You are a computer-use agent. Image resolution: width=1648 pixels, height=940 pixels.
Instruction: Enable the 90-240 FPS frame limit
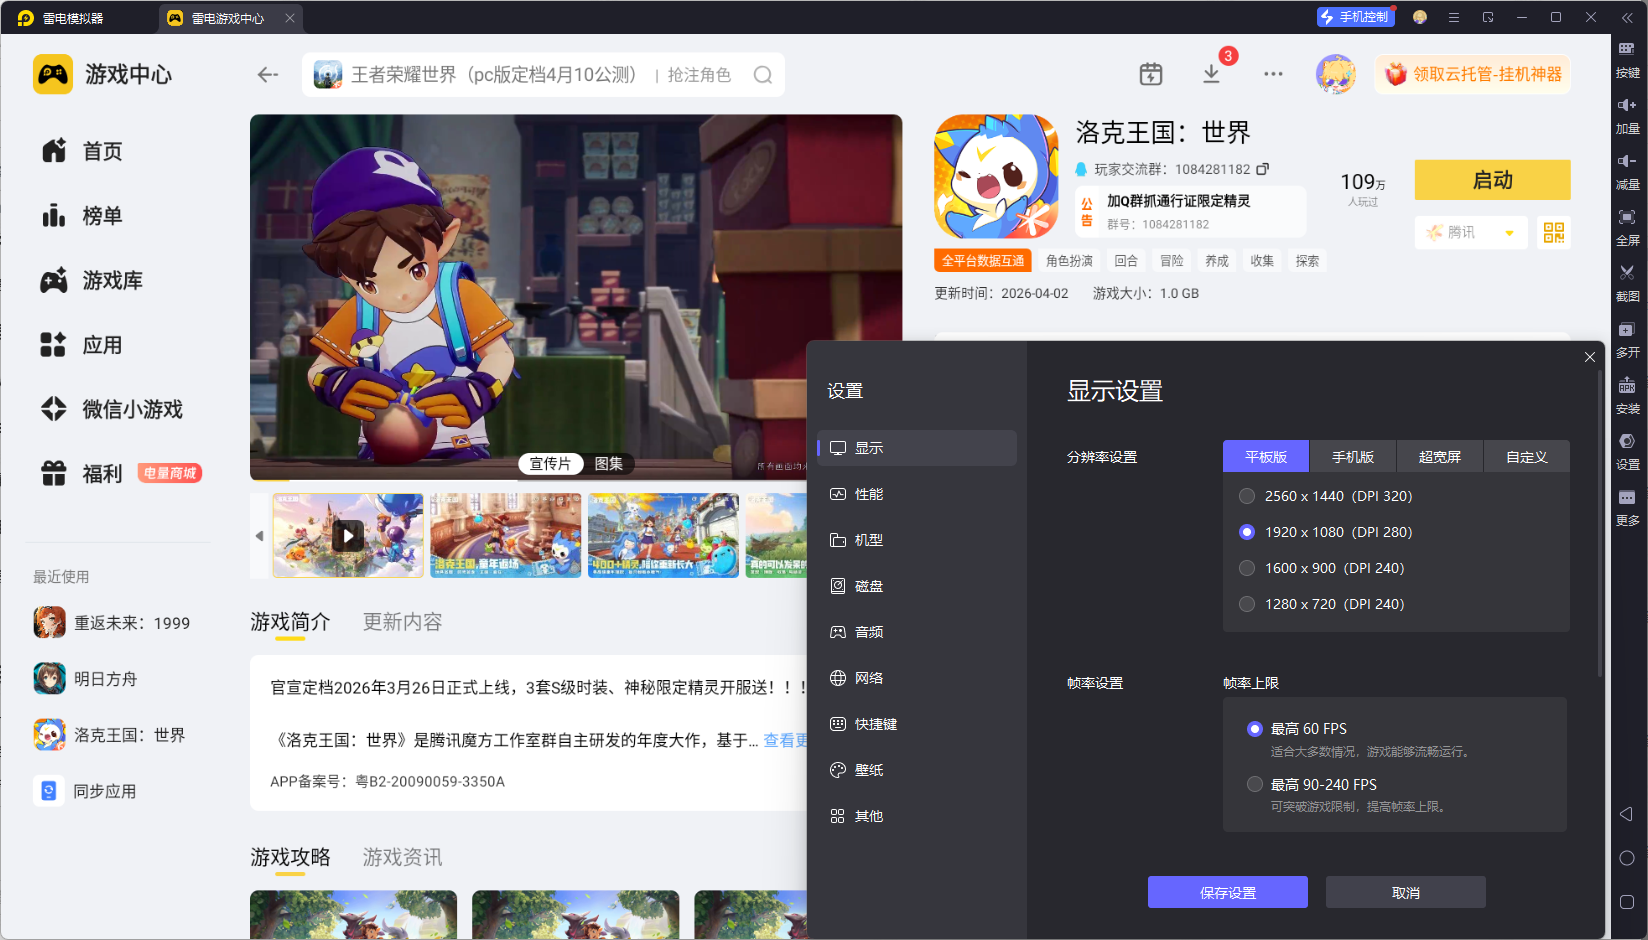1255,784
